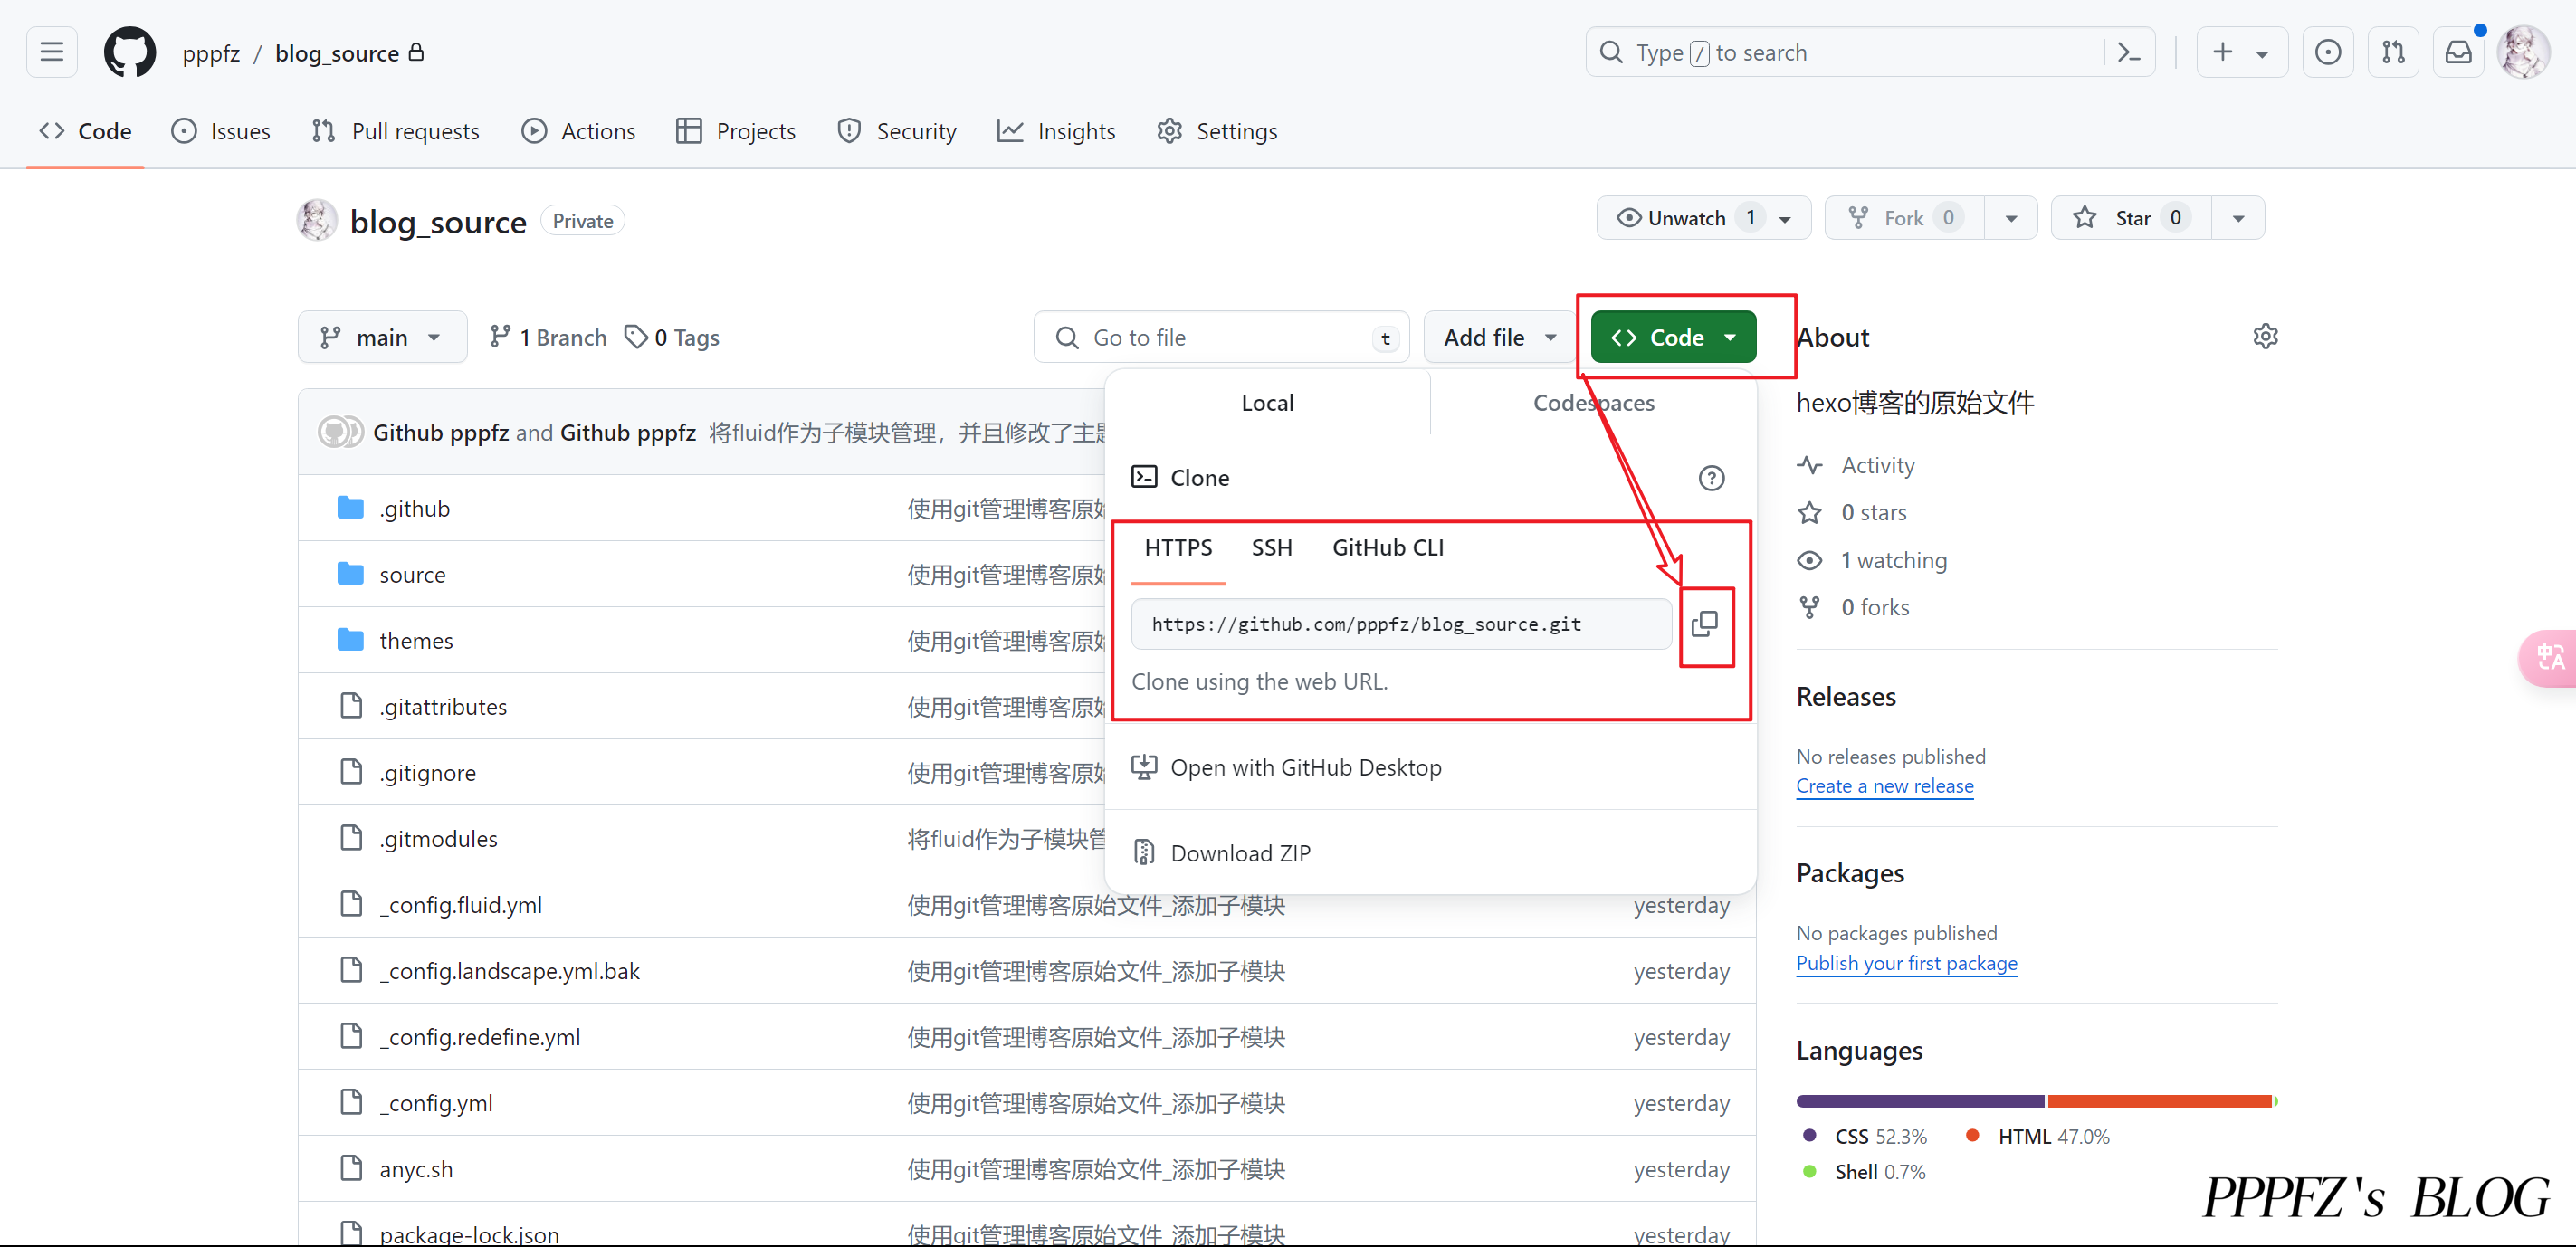Click the HTTPS clone URL text field
This screenshot has height=1247, width=2576.
(x=1401, y=624)
